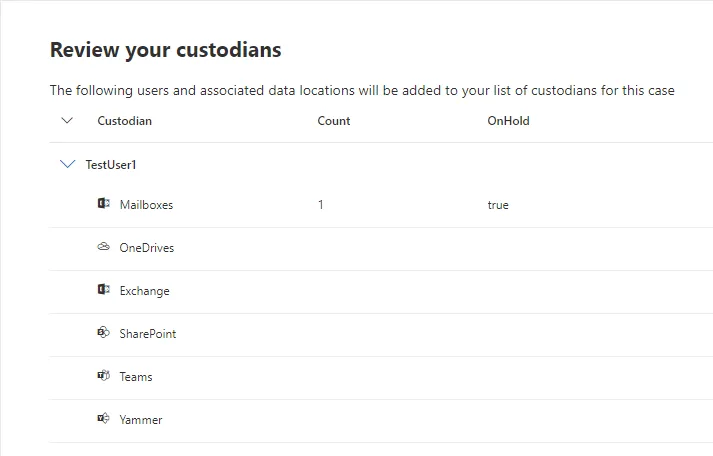713x456 pixels.
Task: Select the Teams row label
Action: (x=136, y=377)
